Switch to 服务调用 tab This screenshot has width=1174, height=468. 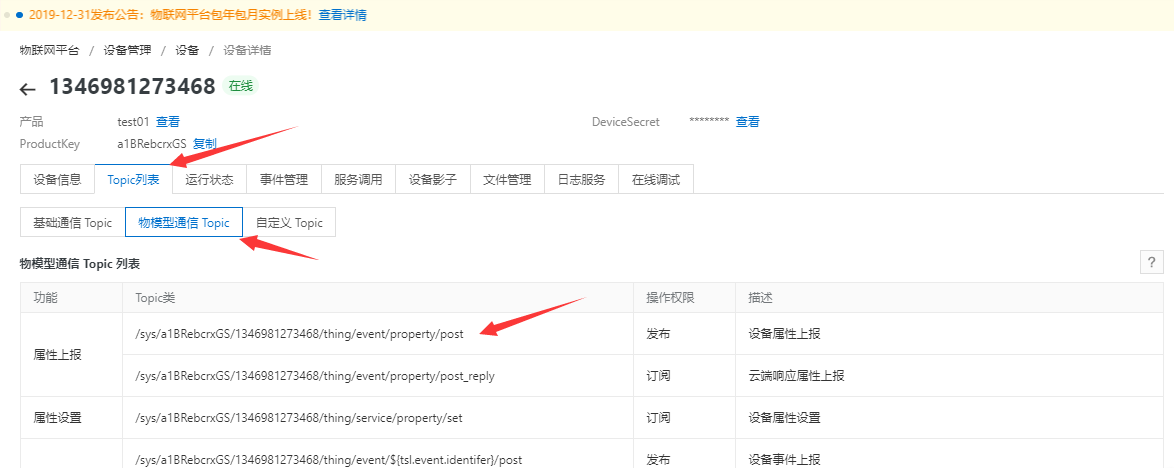tap(358, 180)
